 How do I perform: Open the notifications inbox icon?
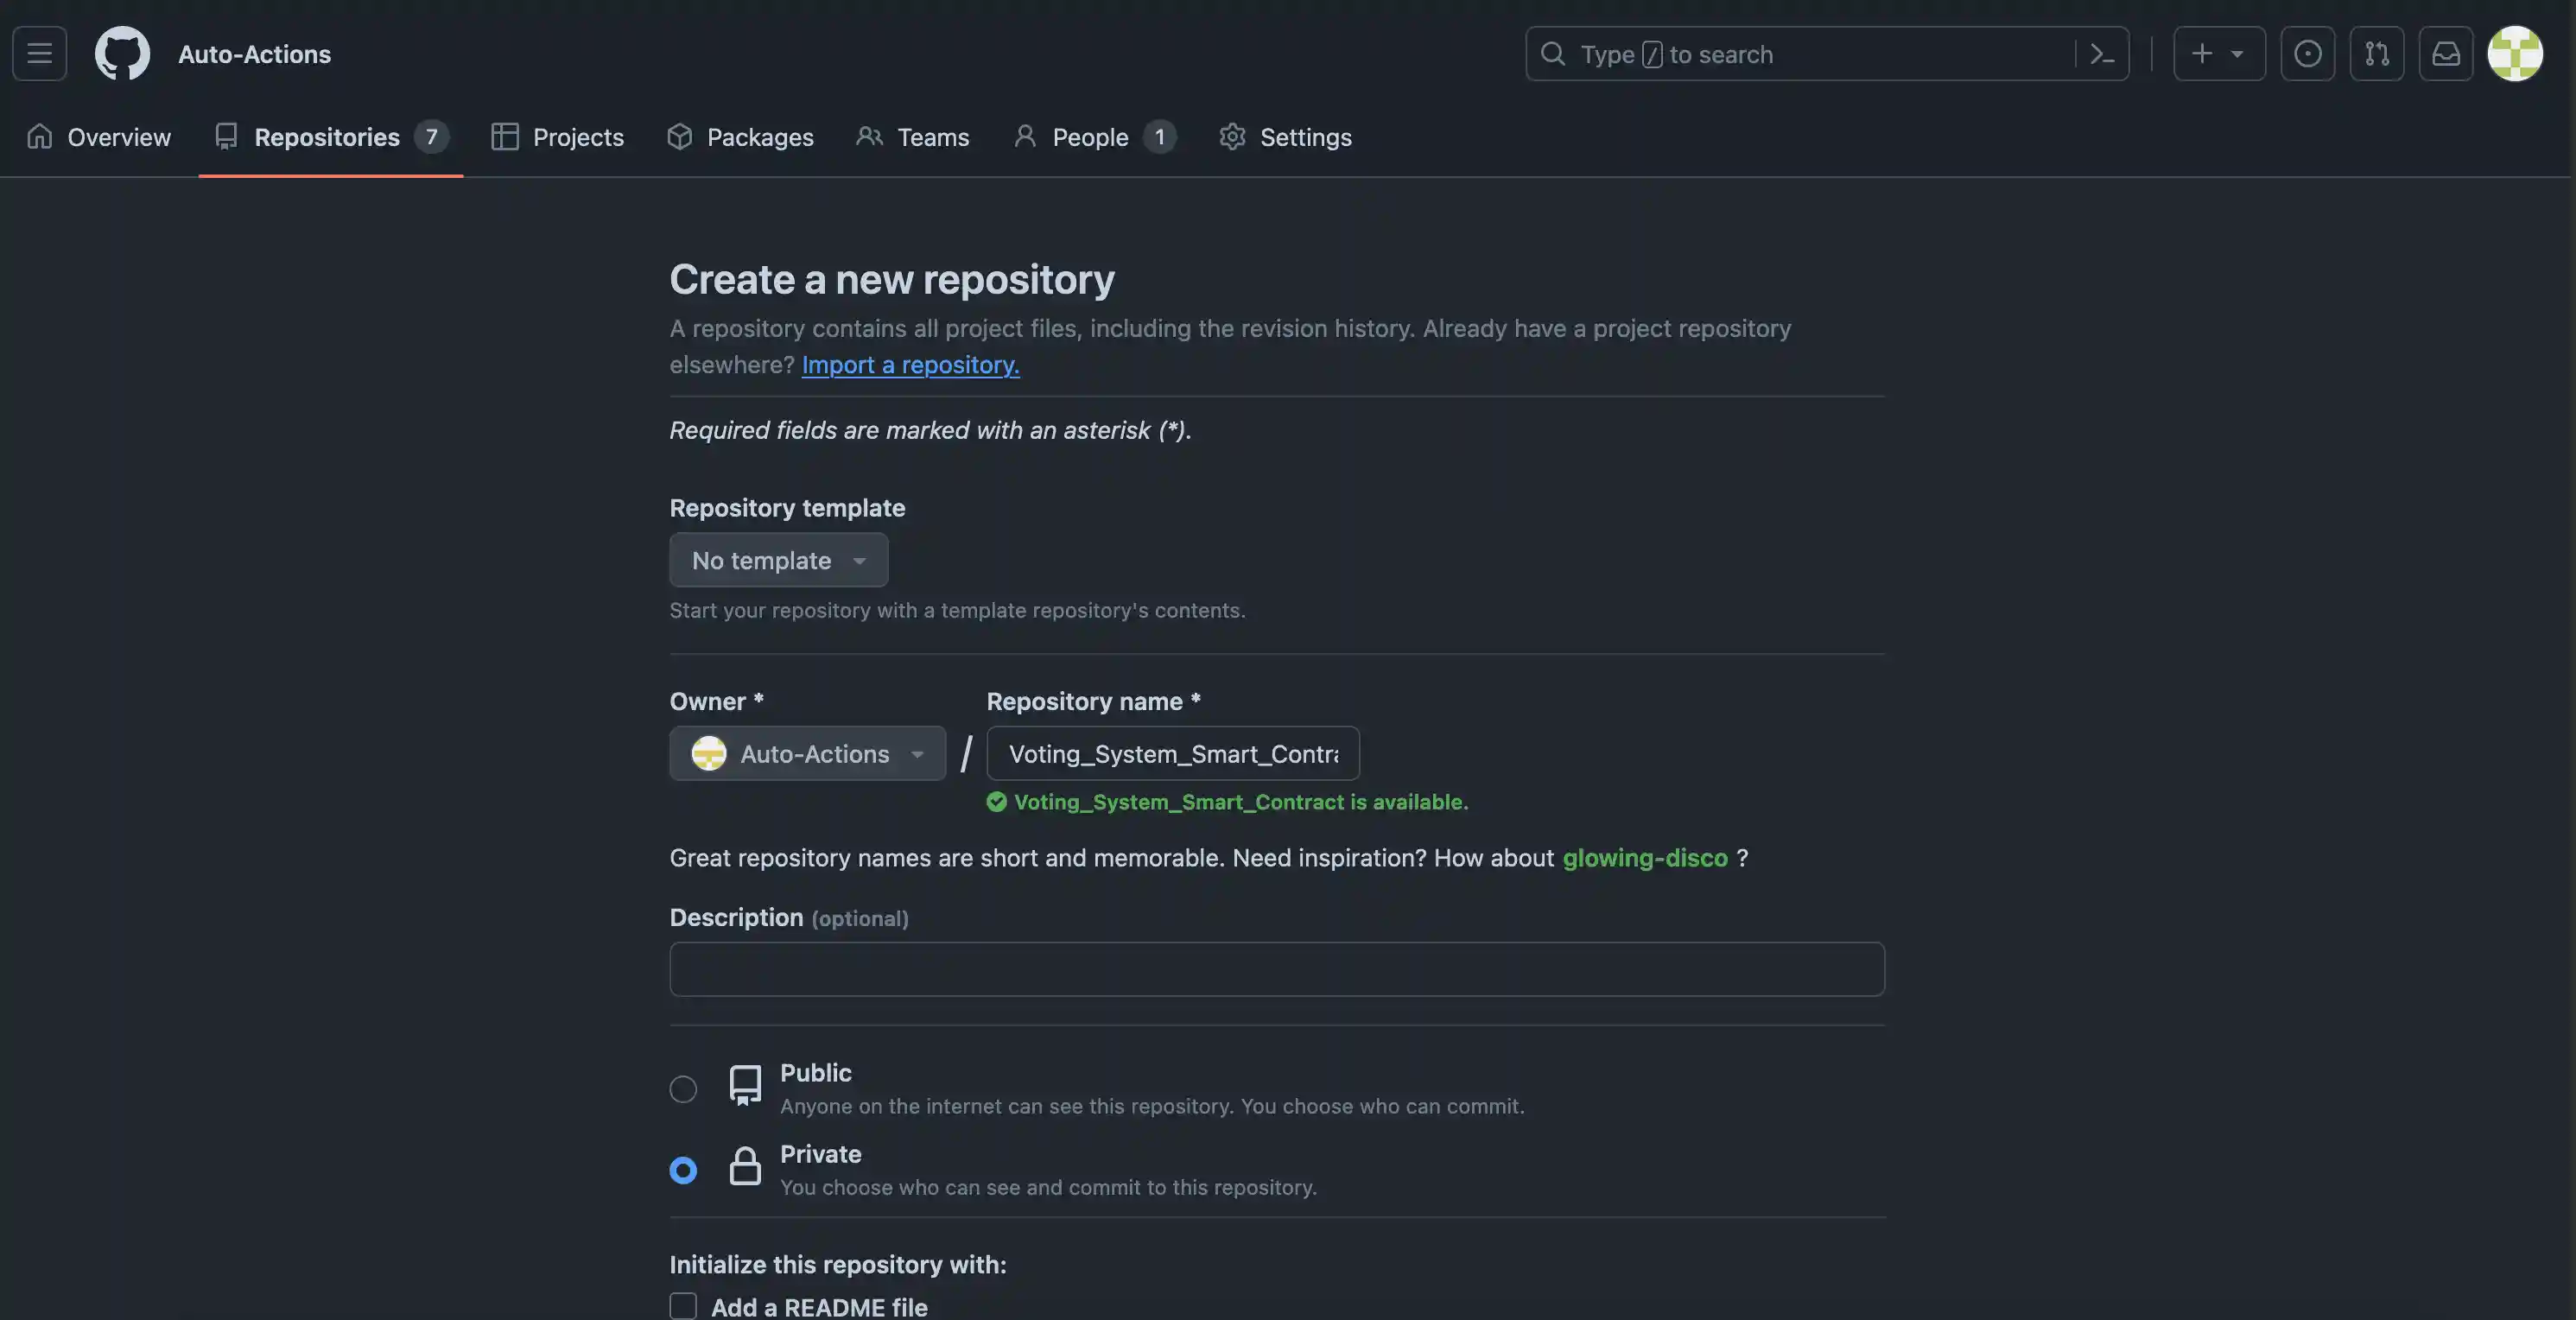pos(2446,53)
